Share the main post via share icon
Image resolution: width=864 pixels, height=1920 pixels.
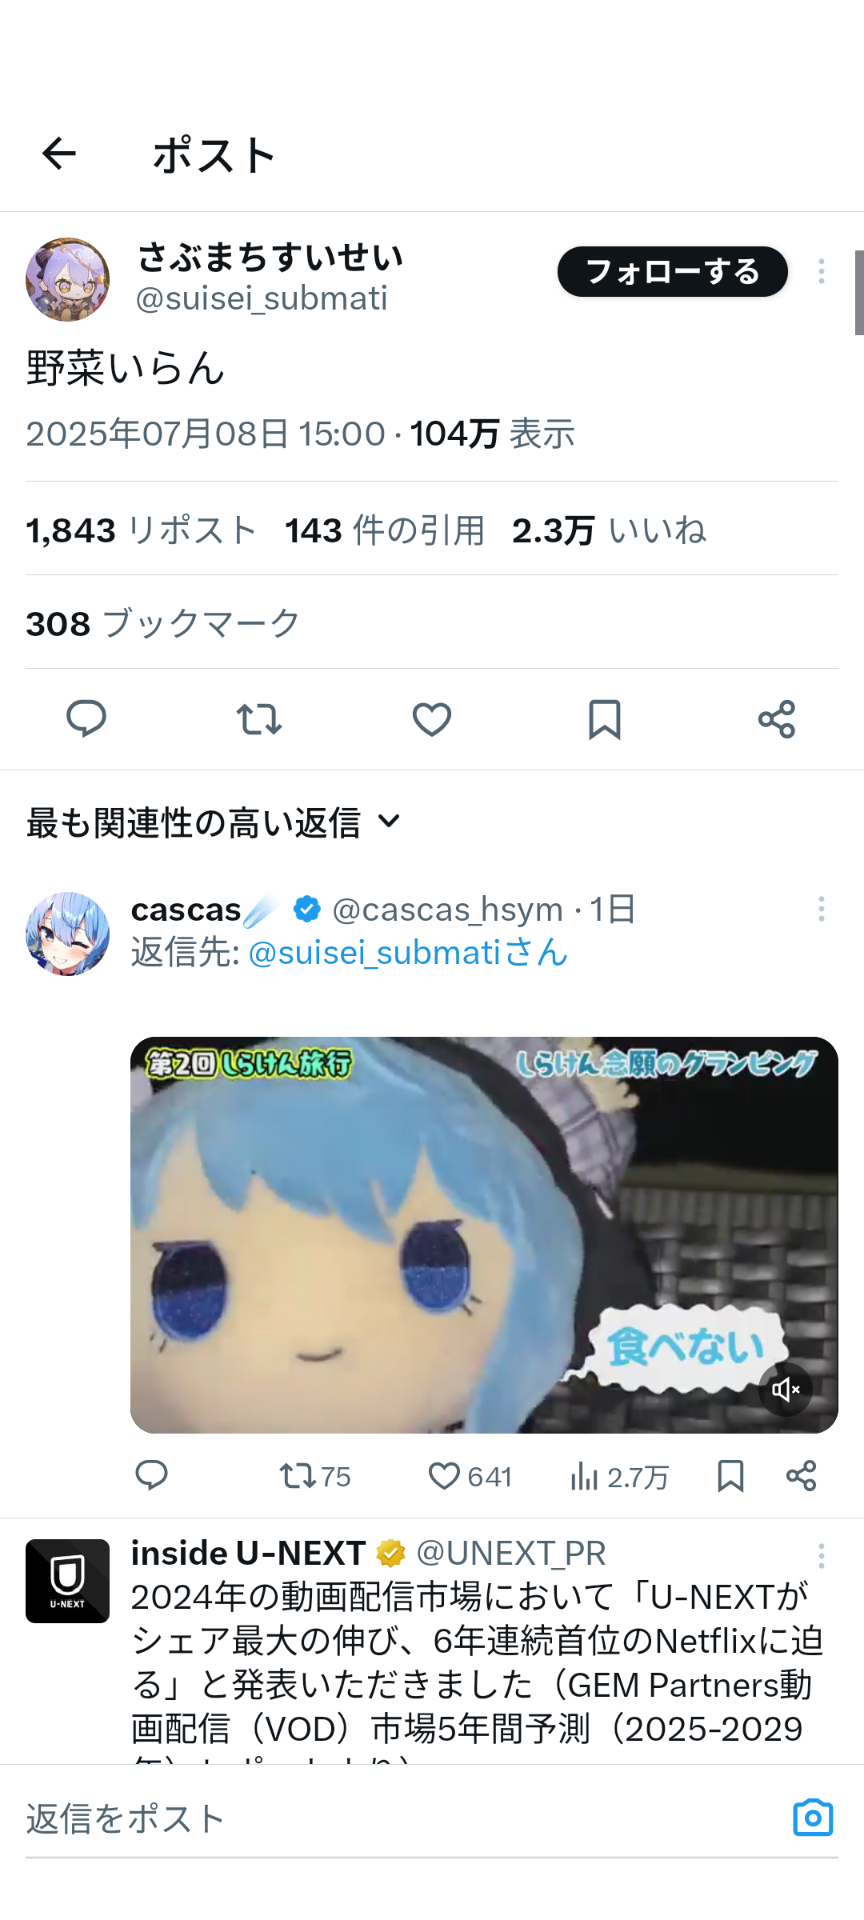776,719
